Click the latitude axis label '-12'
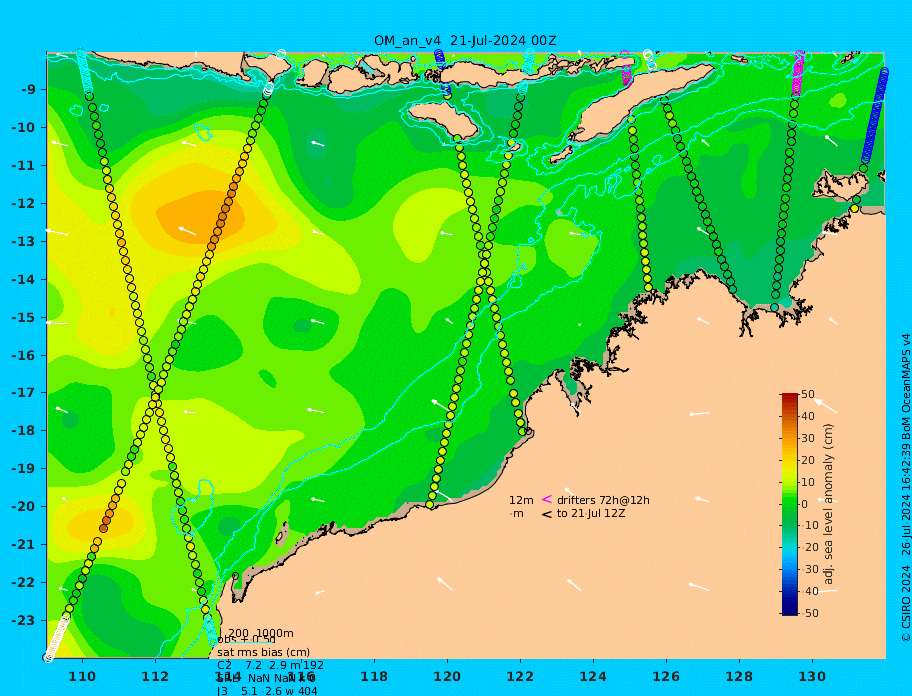912x696 pixels. (24, 204)
